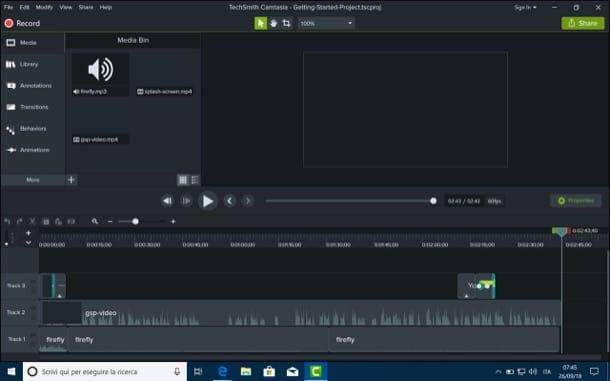Select splash-screen.mp4 in Media Bin

click(164, 75)
